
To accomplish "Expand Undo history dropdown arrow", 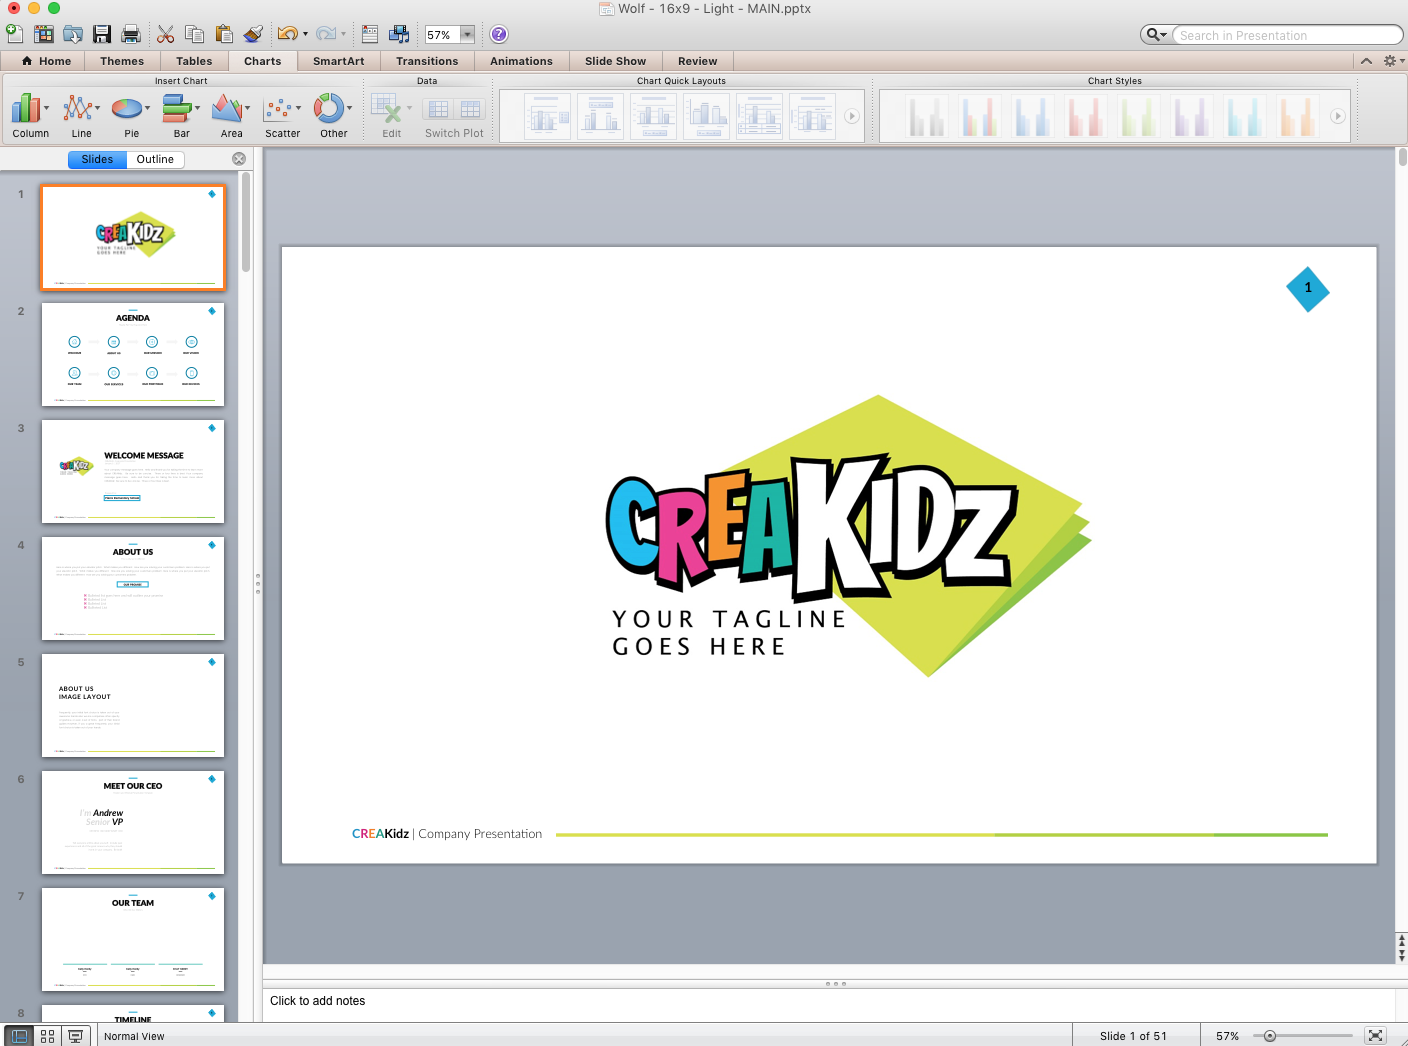I will coord(305,34).
